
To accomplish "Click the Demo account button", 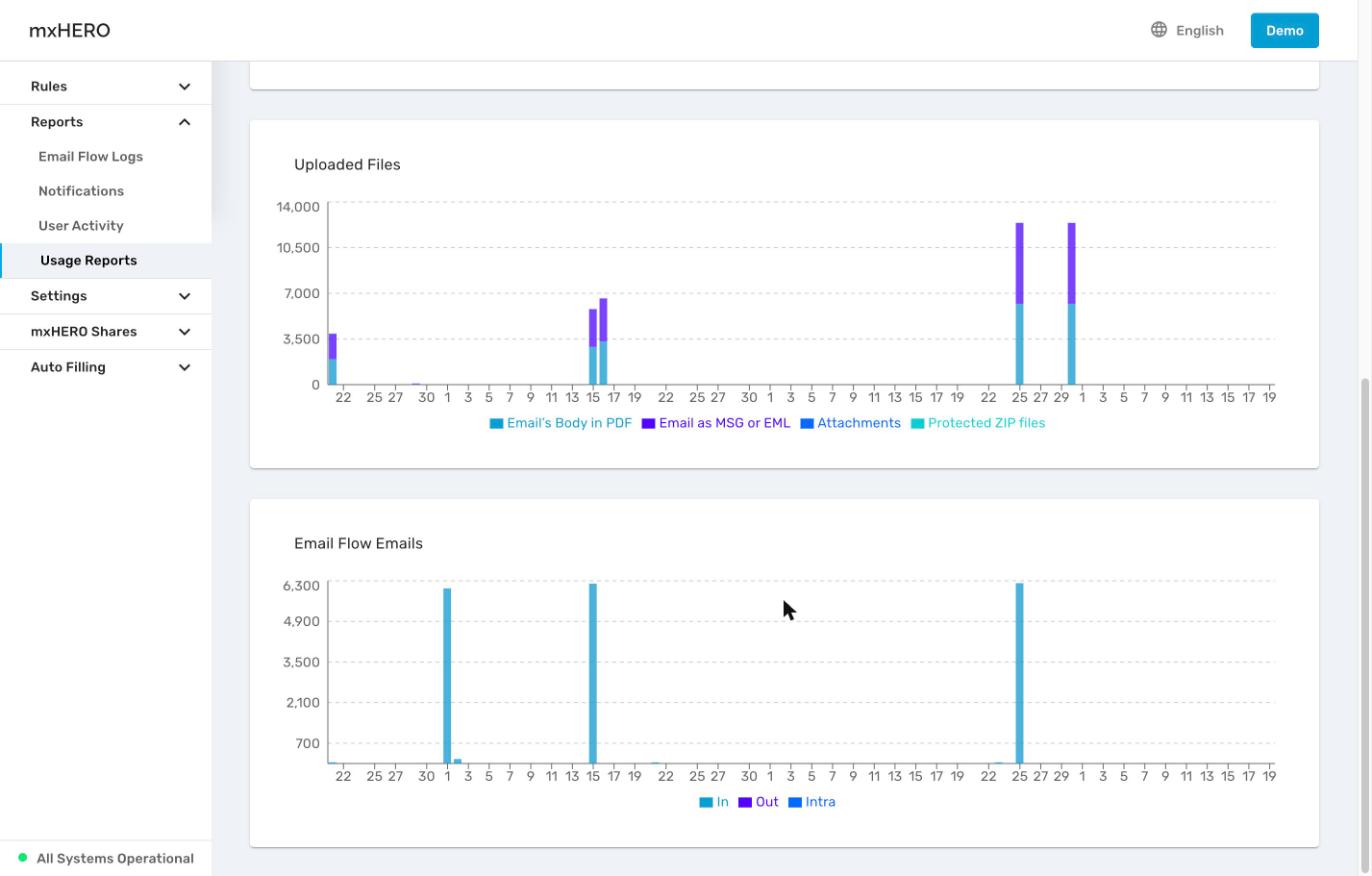I will coord(1284,30).
